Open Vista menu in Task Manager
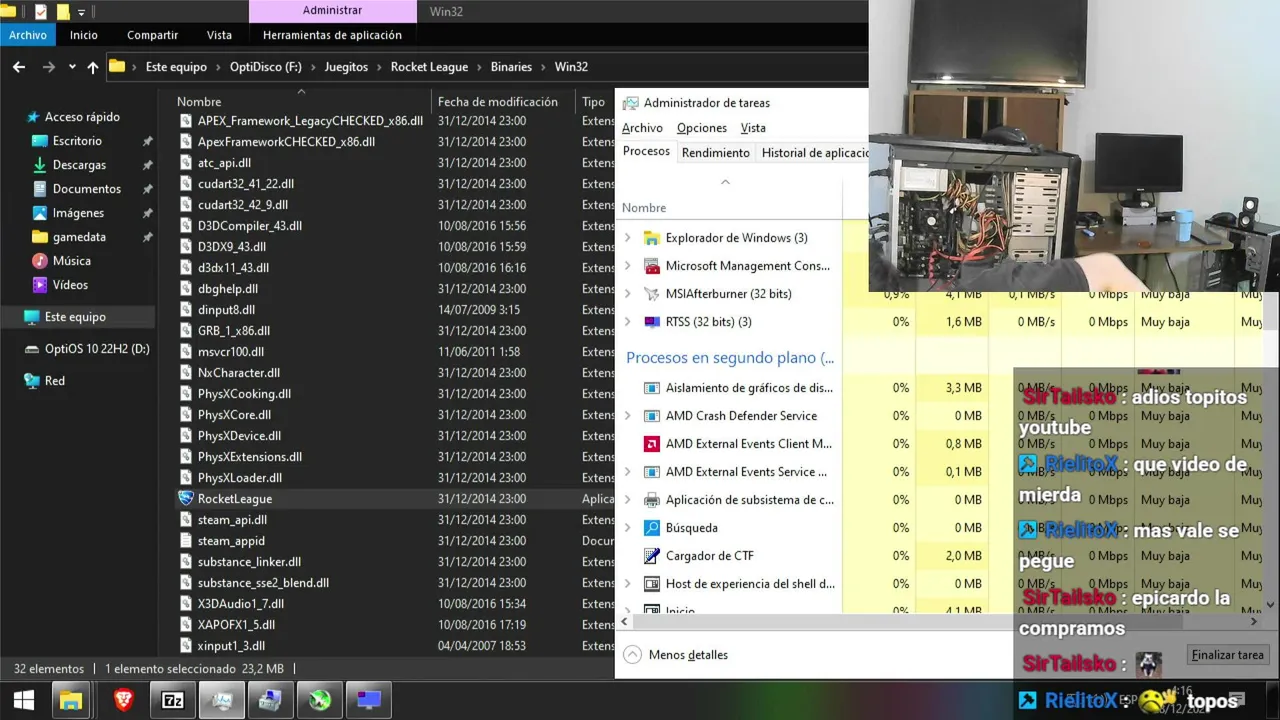 (x=753, y=128)
